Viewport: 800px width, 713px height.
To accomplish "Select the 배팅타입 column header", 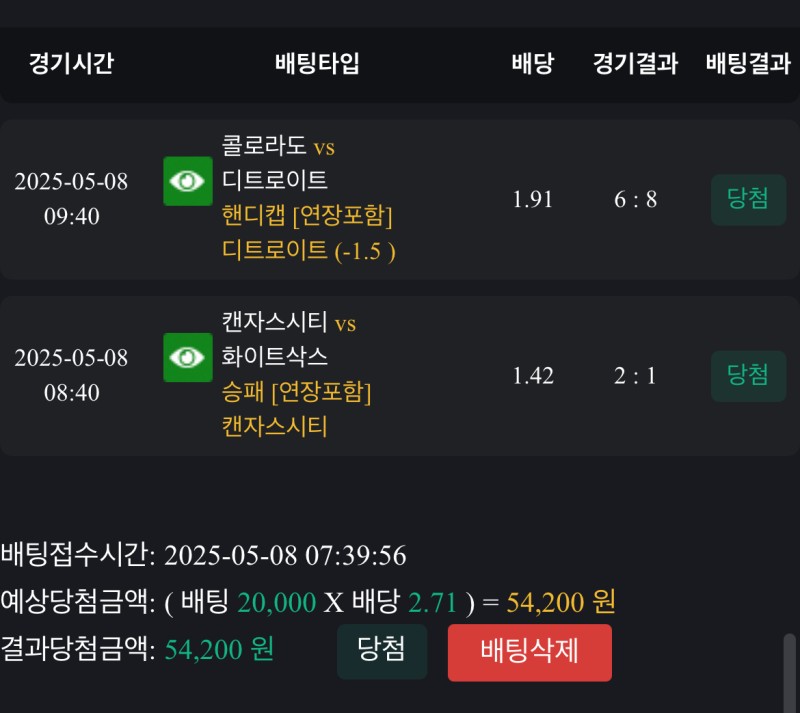I will coord(317,64).
